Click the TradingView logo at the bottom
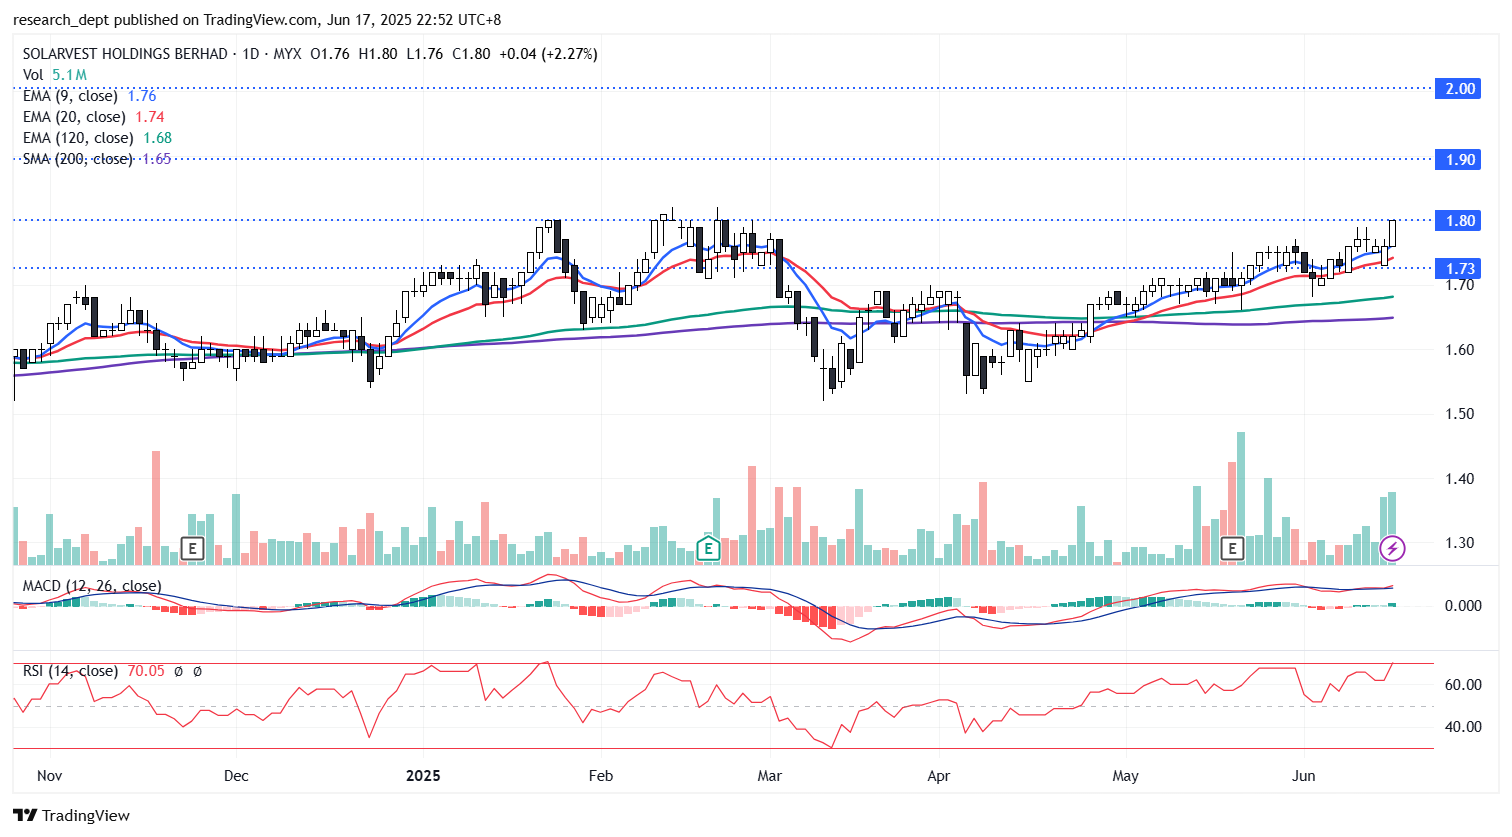Viewport: 1512px width, 837px height. pos(71,815)
